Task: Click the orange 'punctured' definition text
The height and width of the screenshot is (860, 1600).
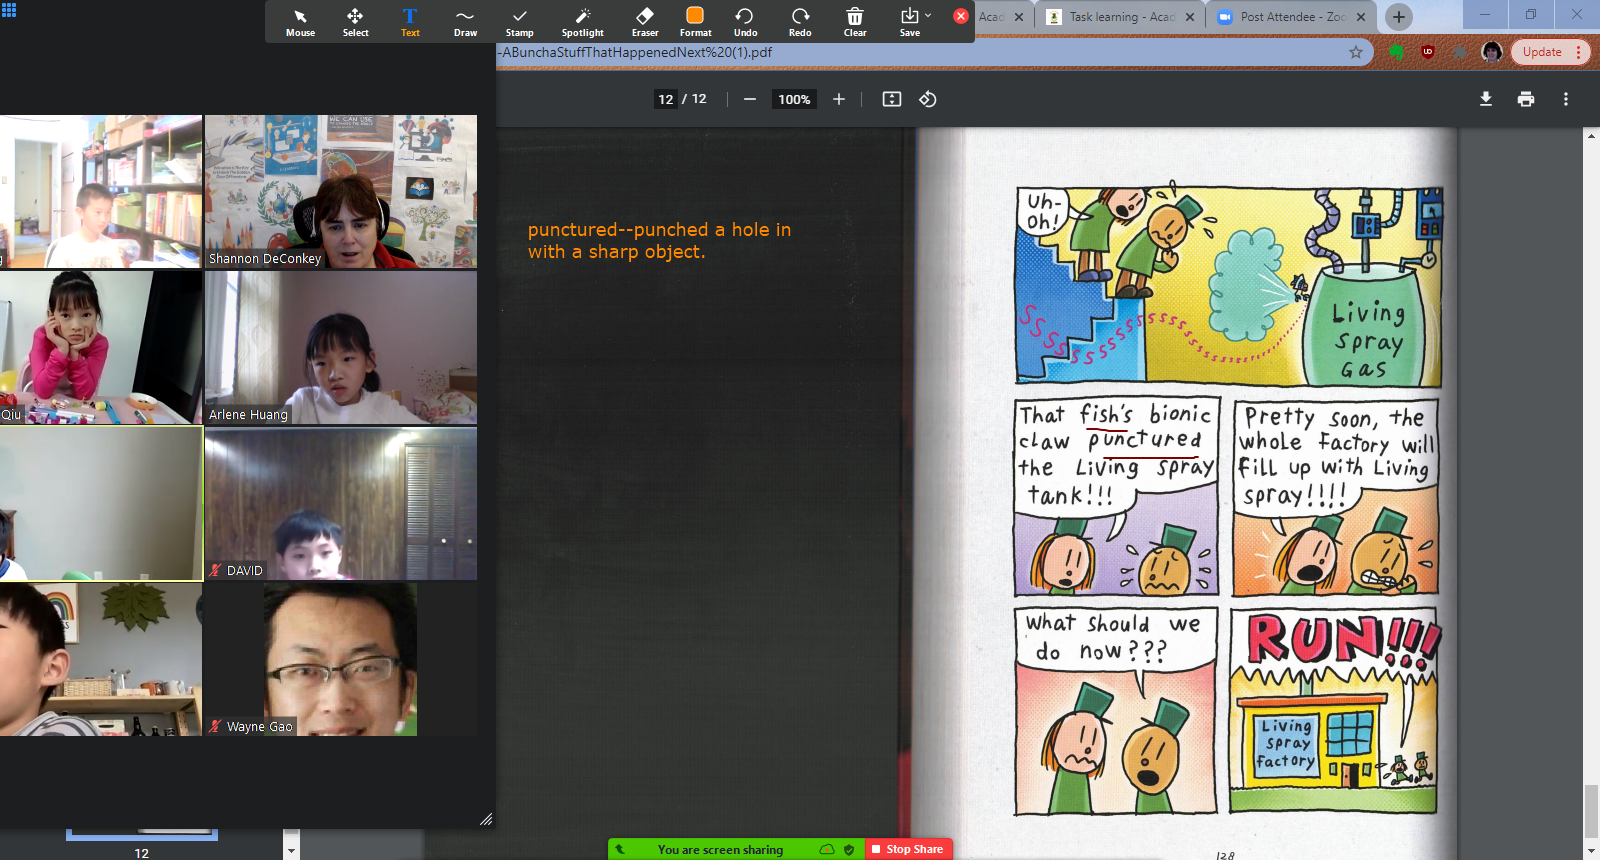Action: 660,240
